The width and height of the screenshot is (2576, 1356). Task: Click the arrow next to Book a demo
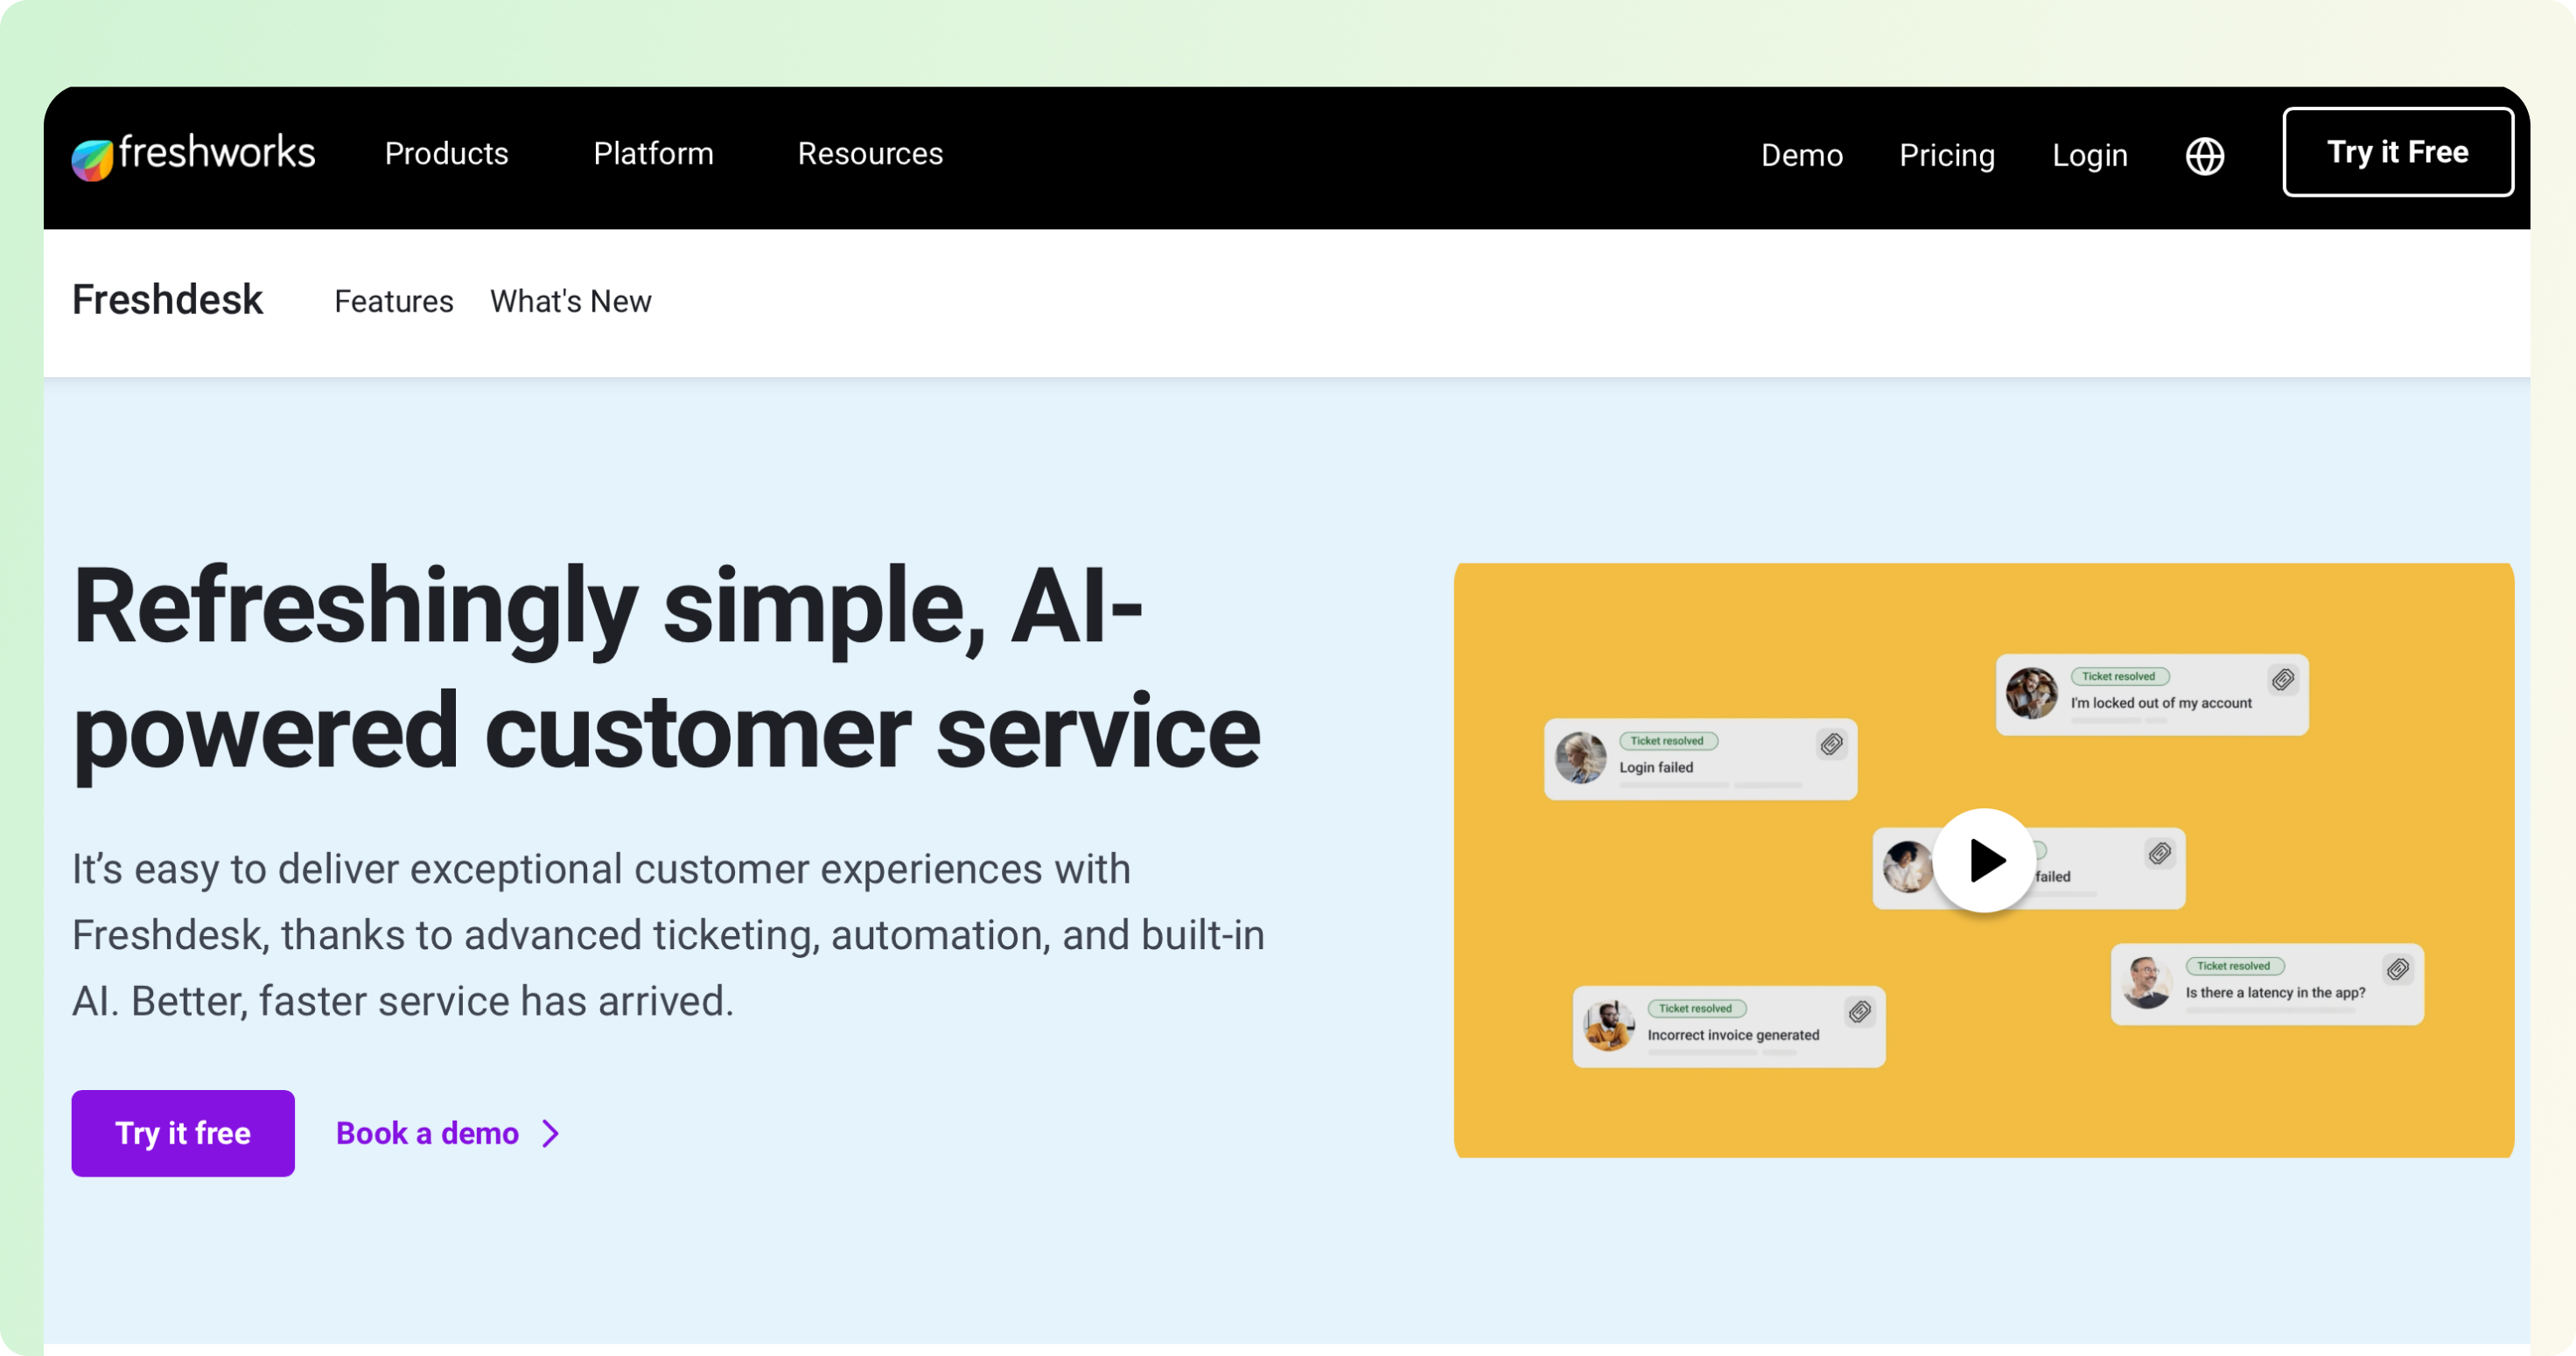(551, 1133)
